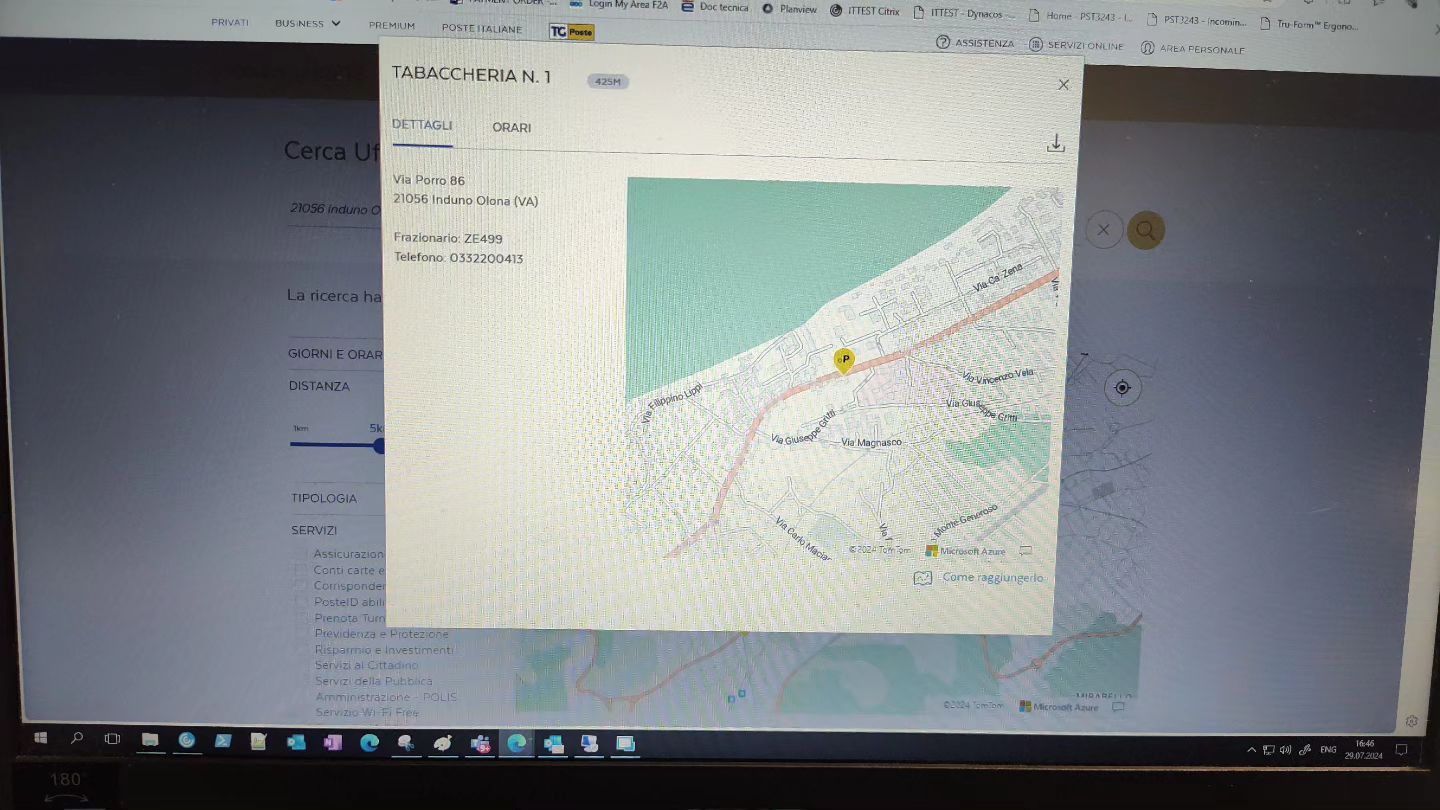Tick the Prenota Turno checkbox
The height and width of the screenshot is (810, 1440).
(x=301, y=617)
